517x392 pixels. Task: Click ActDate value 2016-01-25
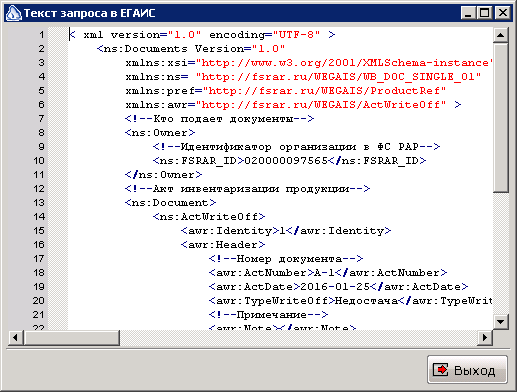335,287
